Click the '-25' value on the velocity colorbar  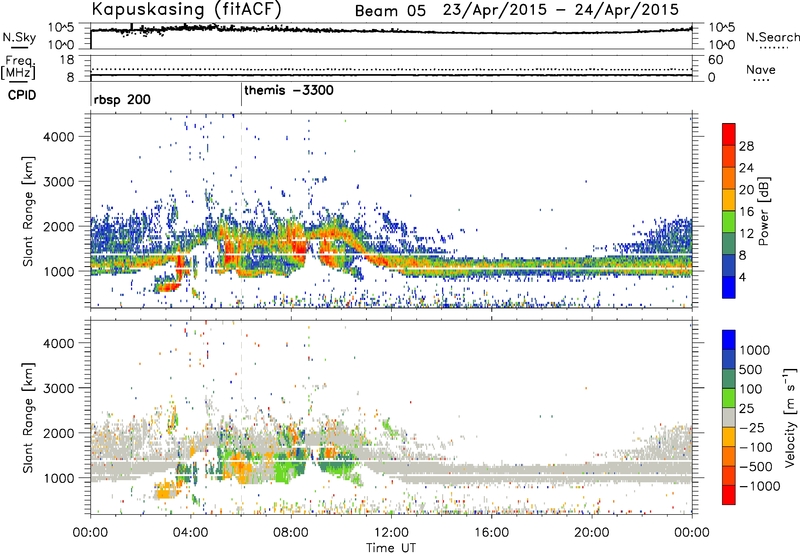tap(752, 427)
